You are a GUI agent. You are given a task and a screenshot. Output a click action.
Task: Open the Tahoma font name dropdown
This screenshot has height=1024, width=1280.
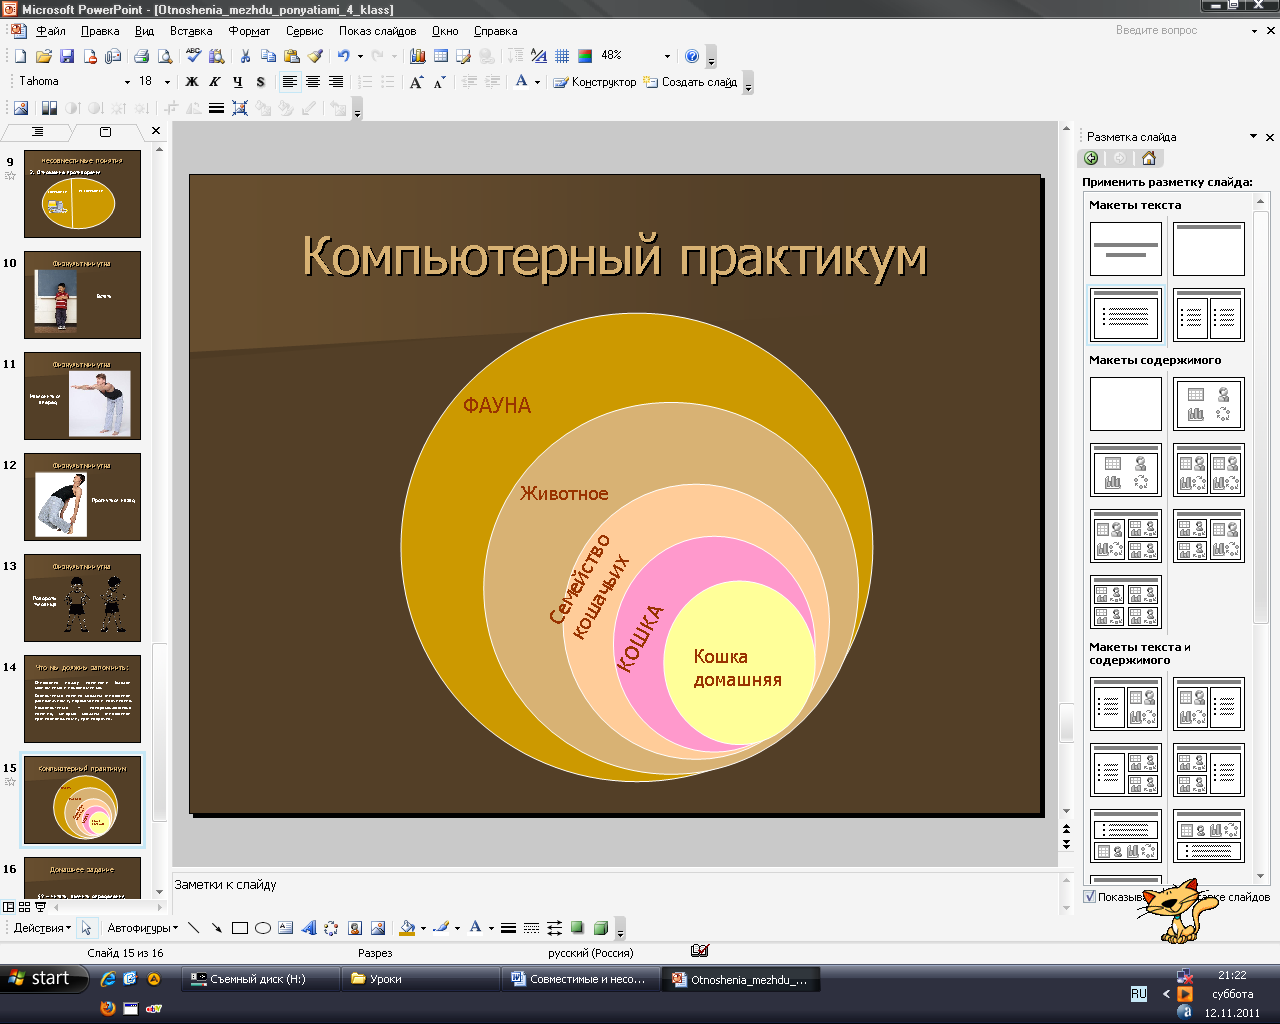(x=127, y=82)
